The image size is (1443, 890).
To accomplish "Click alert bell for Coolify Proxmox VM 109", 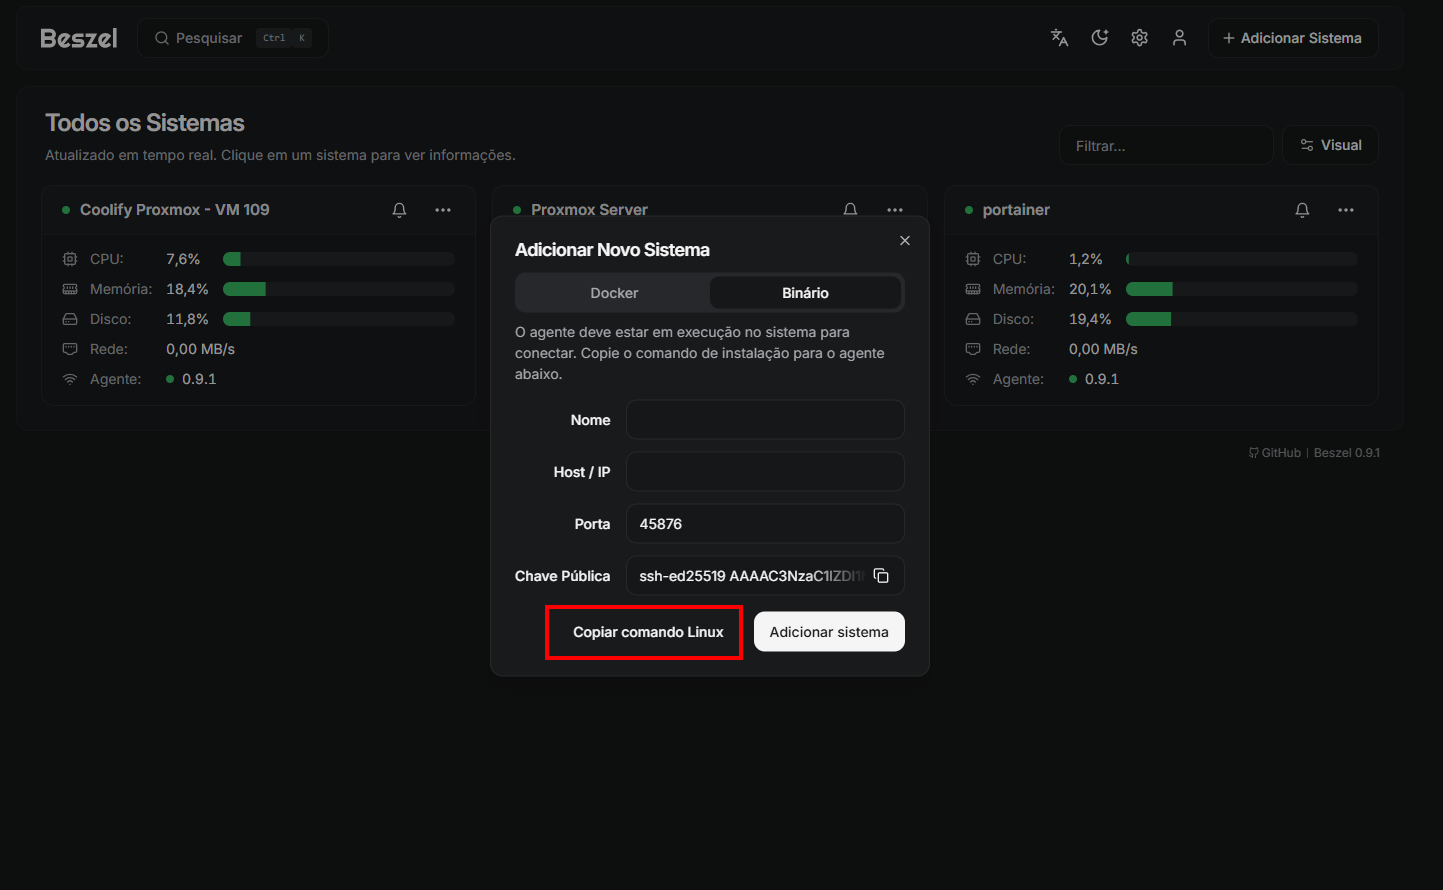I will click(x=399, y=210).
